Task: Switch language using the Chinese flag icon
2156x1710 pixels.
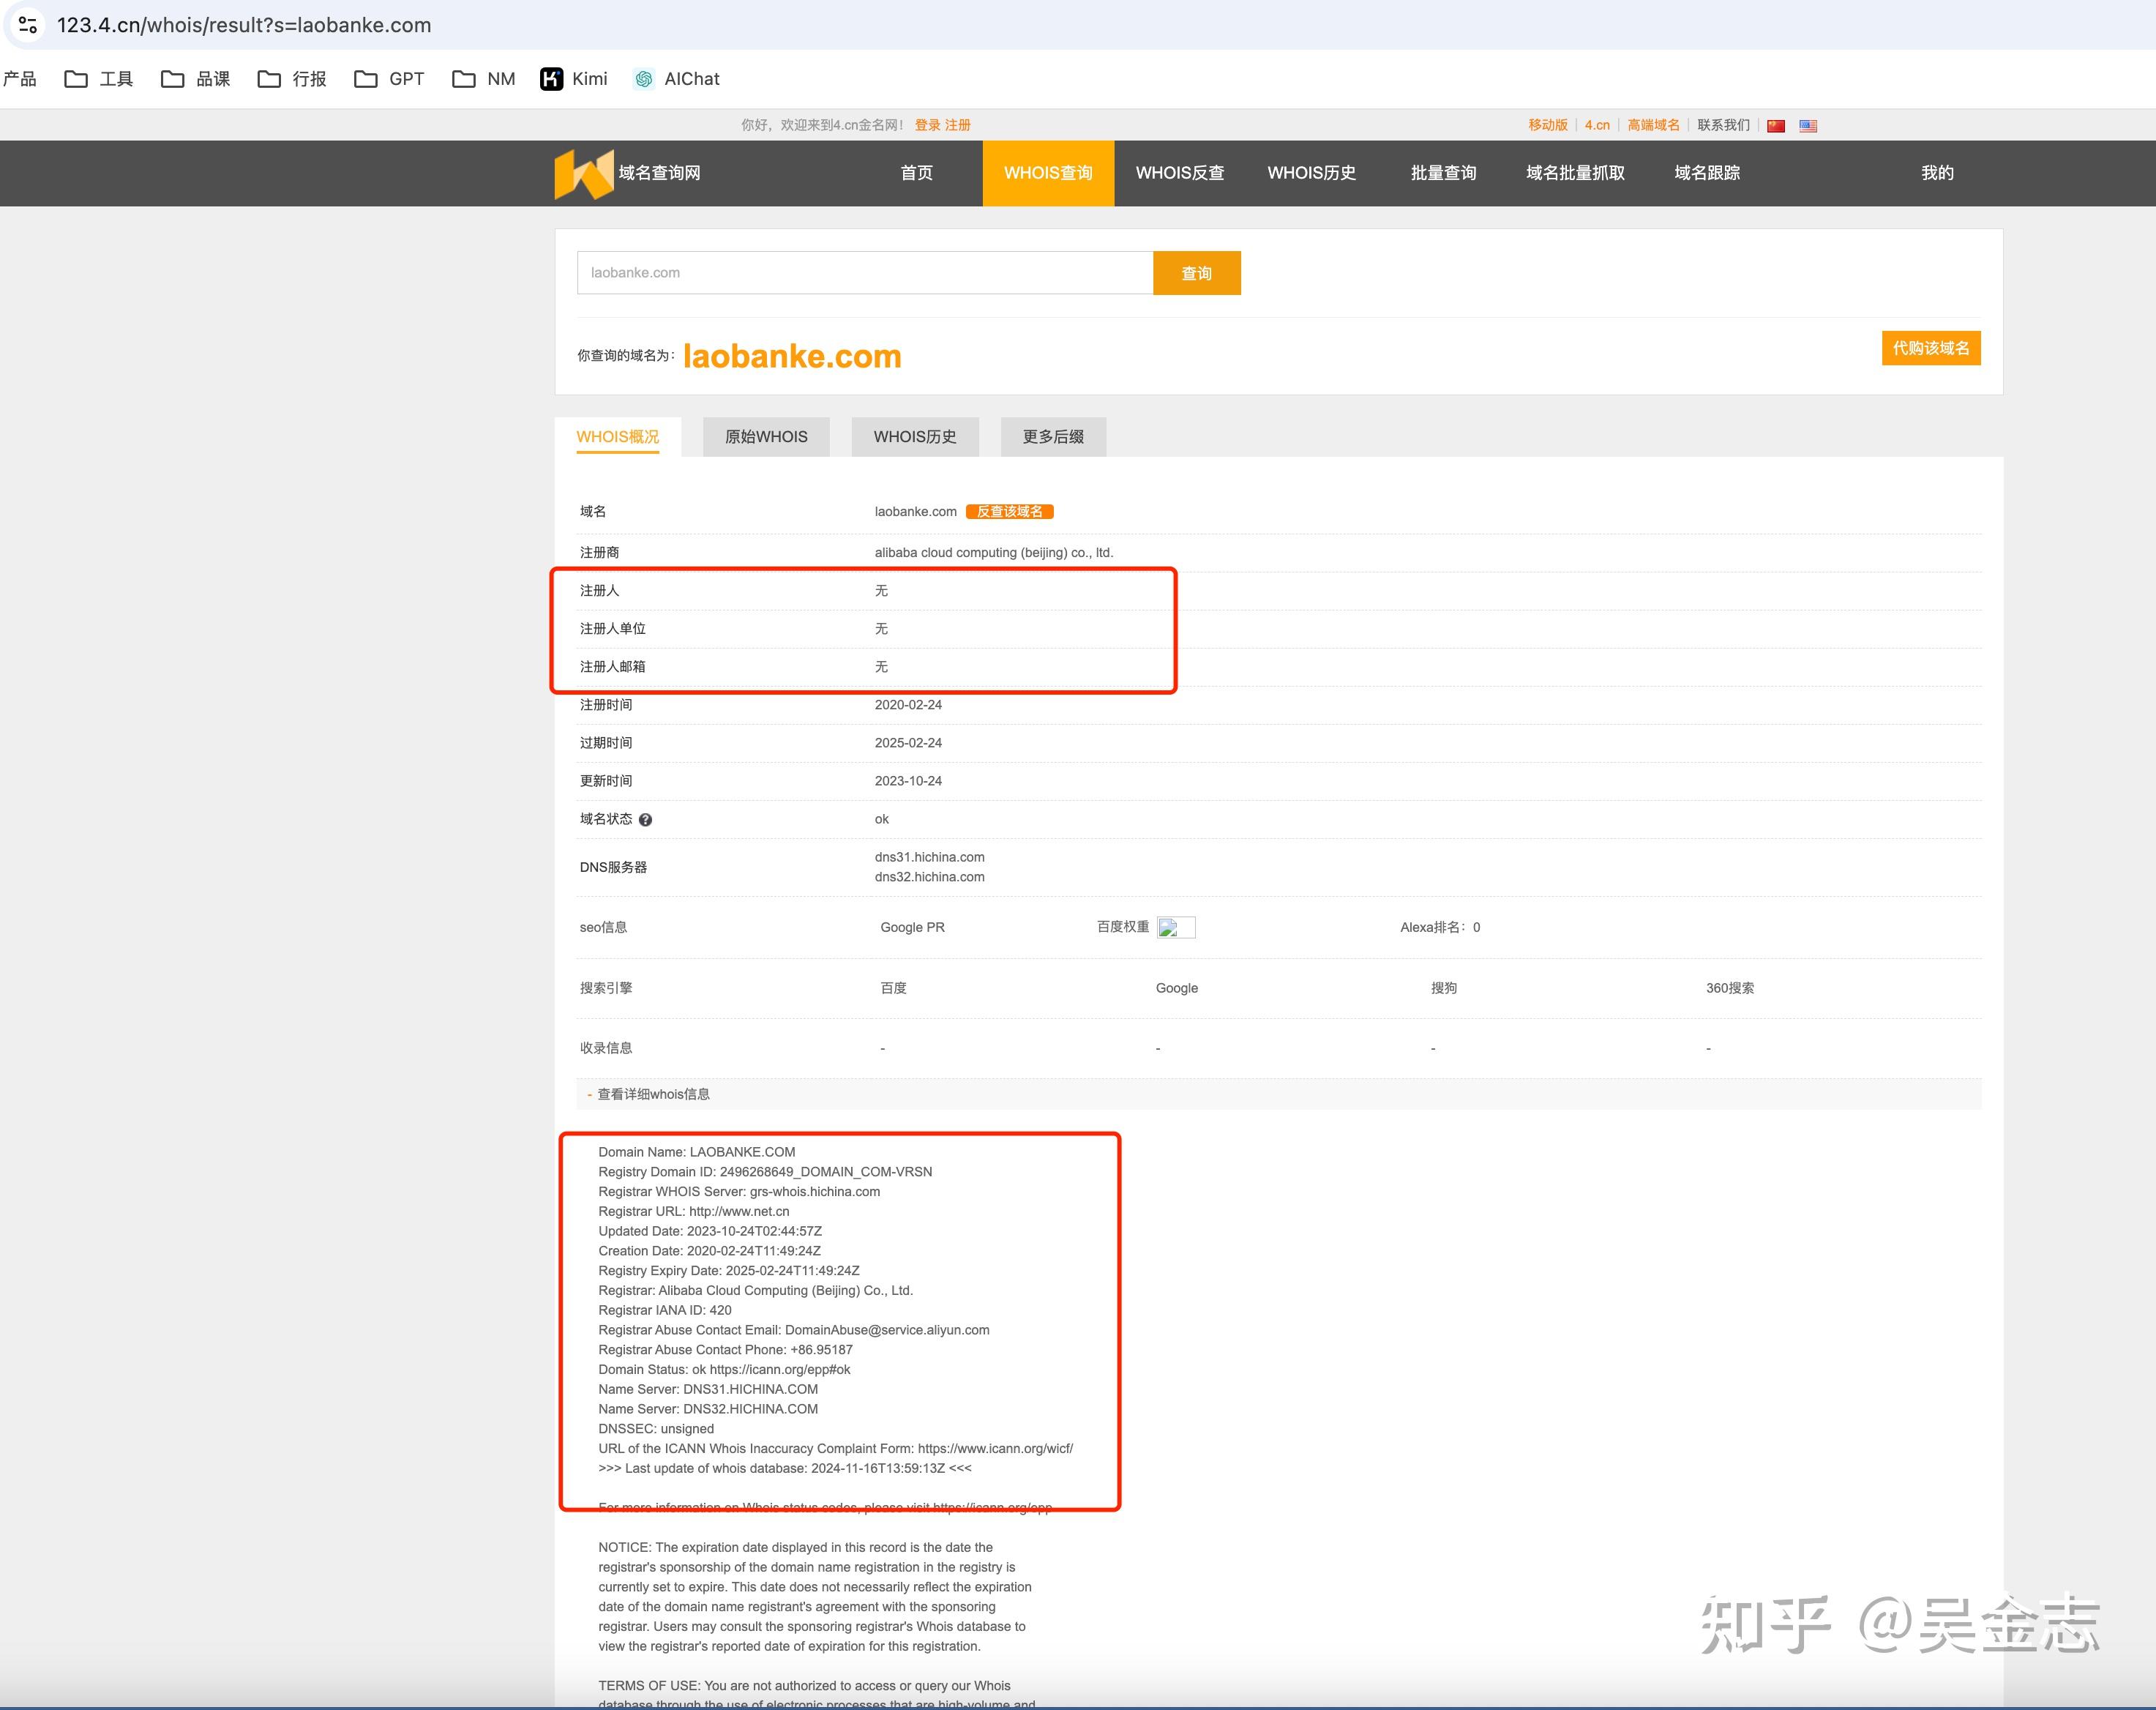Action: [x=1776, y=125]
